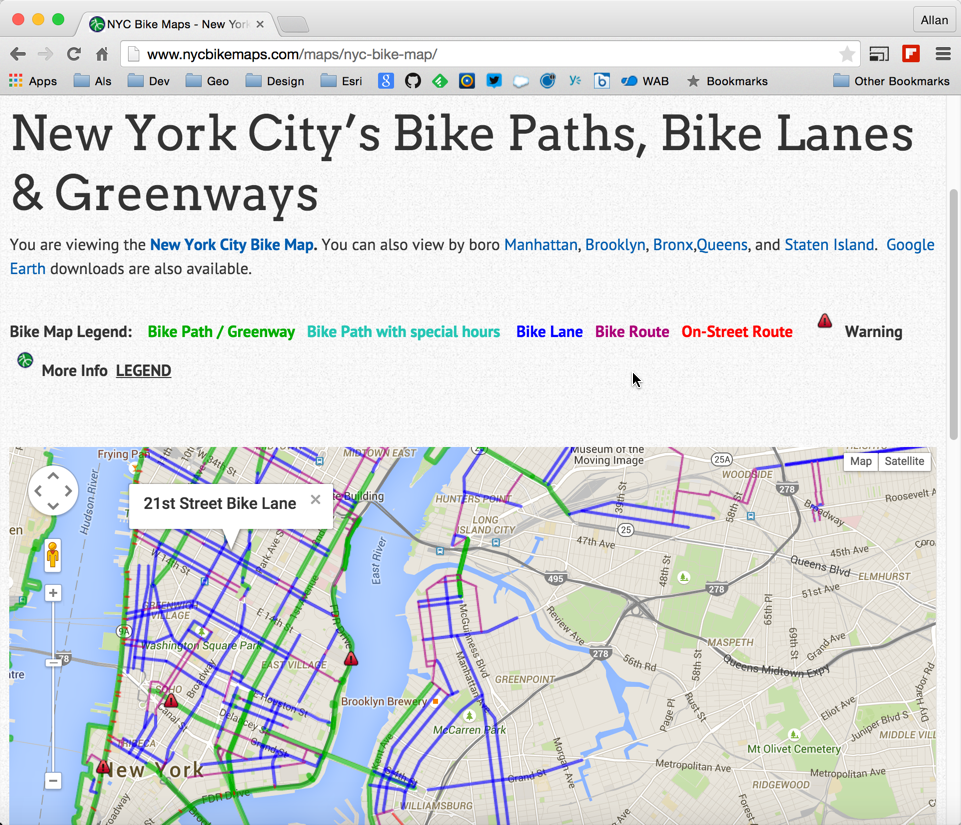Click Bike Path with special hours legend text
The image size is (961, 825).
tap(403, 332)
